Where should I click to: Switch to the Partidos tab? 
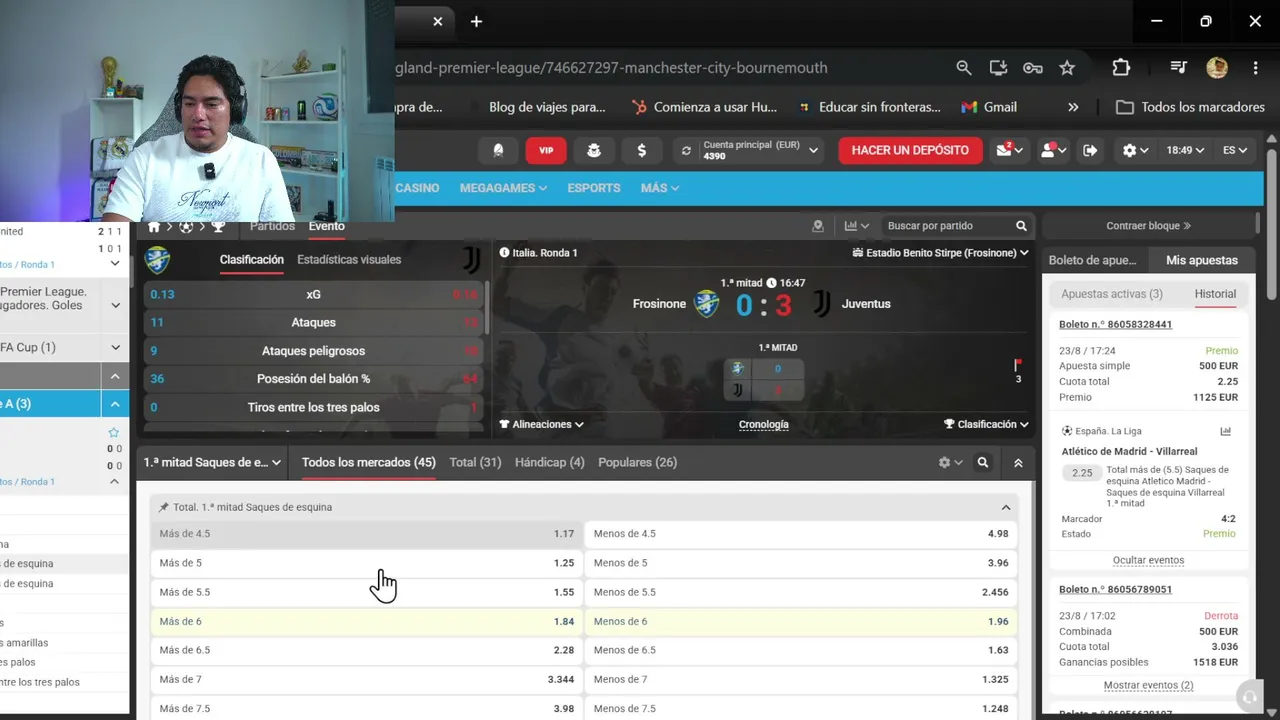(272, 226)
